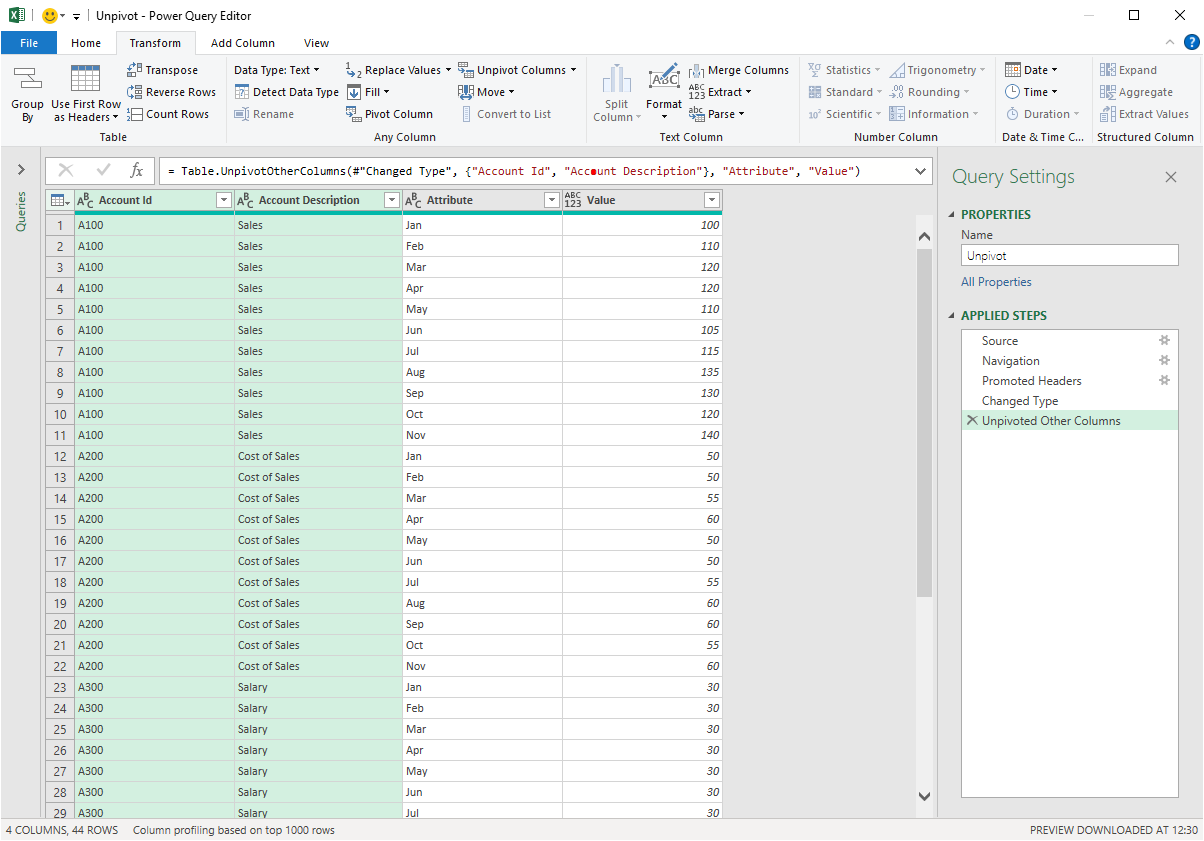Open the Unpivot Columns dropdown
The width and height of the screenshot is (1204, 841).
517,70
